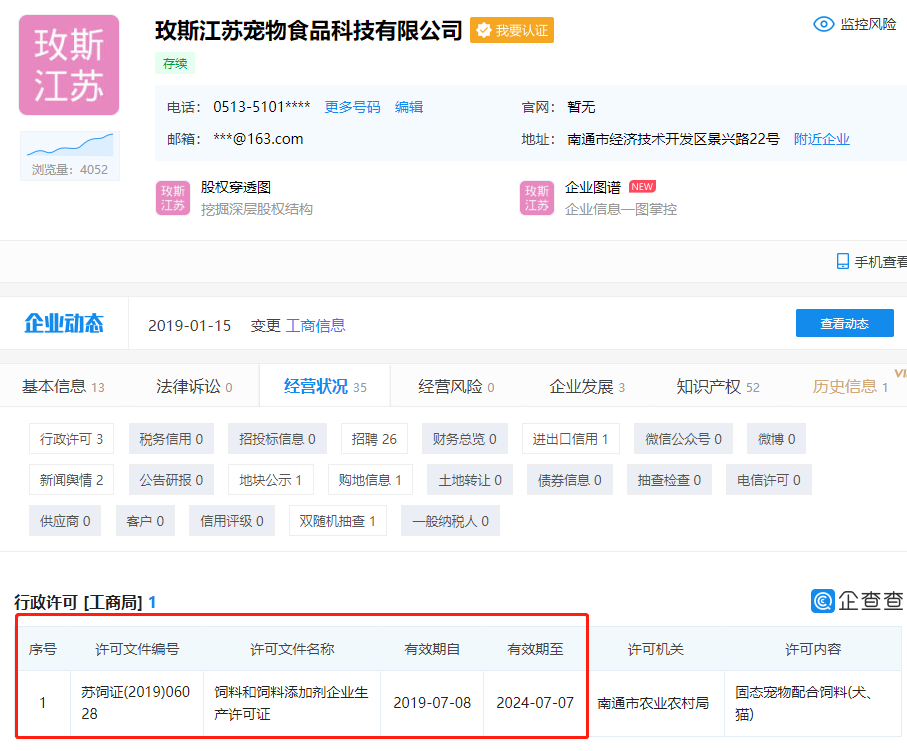Select the 招聘 26 filter
Image resolution: width=907 pixels, height=751 pixels.
tap(374, 439)
